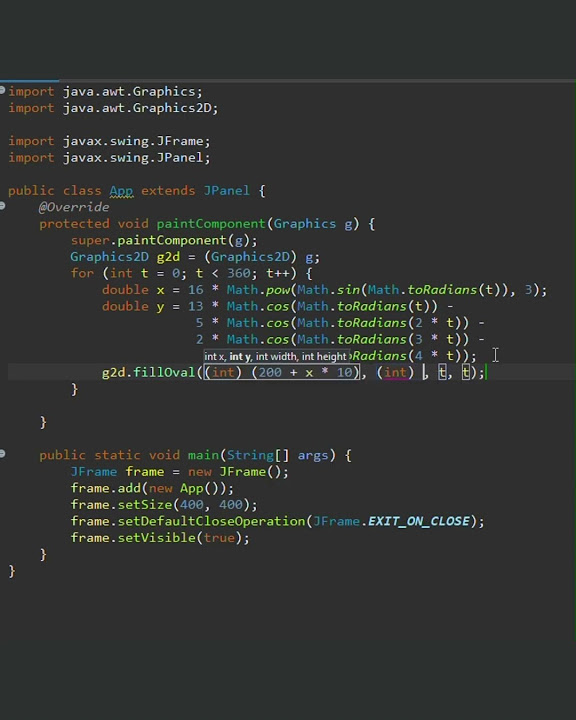
Task: Click the 't++' increment expression
Action: point(277,273)
